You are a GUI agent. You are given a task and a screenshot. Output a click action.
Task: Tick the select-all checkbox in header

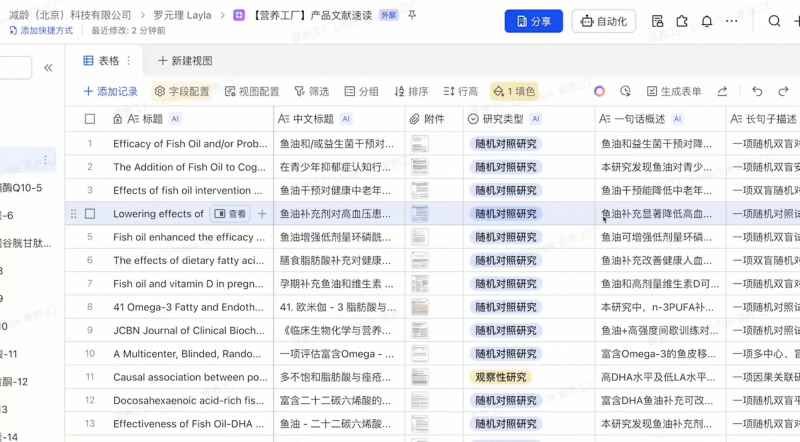90,119
